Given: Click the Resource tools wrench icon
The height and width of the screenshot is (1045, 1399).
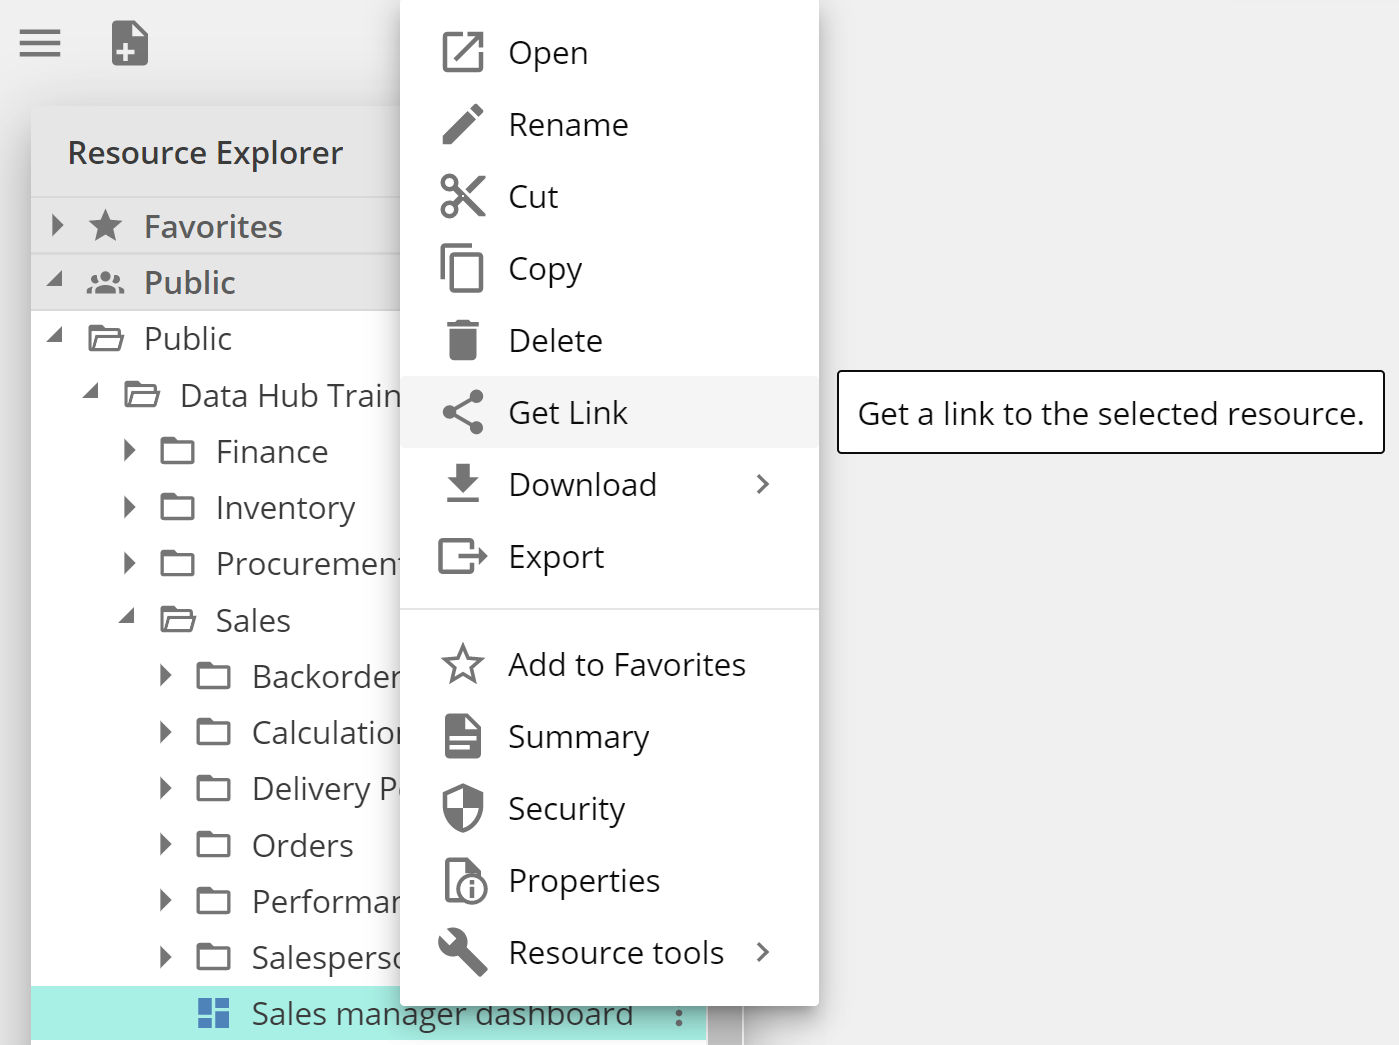Looking at the screenshot, I should point(463,952).
